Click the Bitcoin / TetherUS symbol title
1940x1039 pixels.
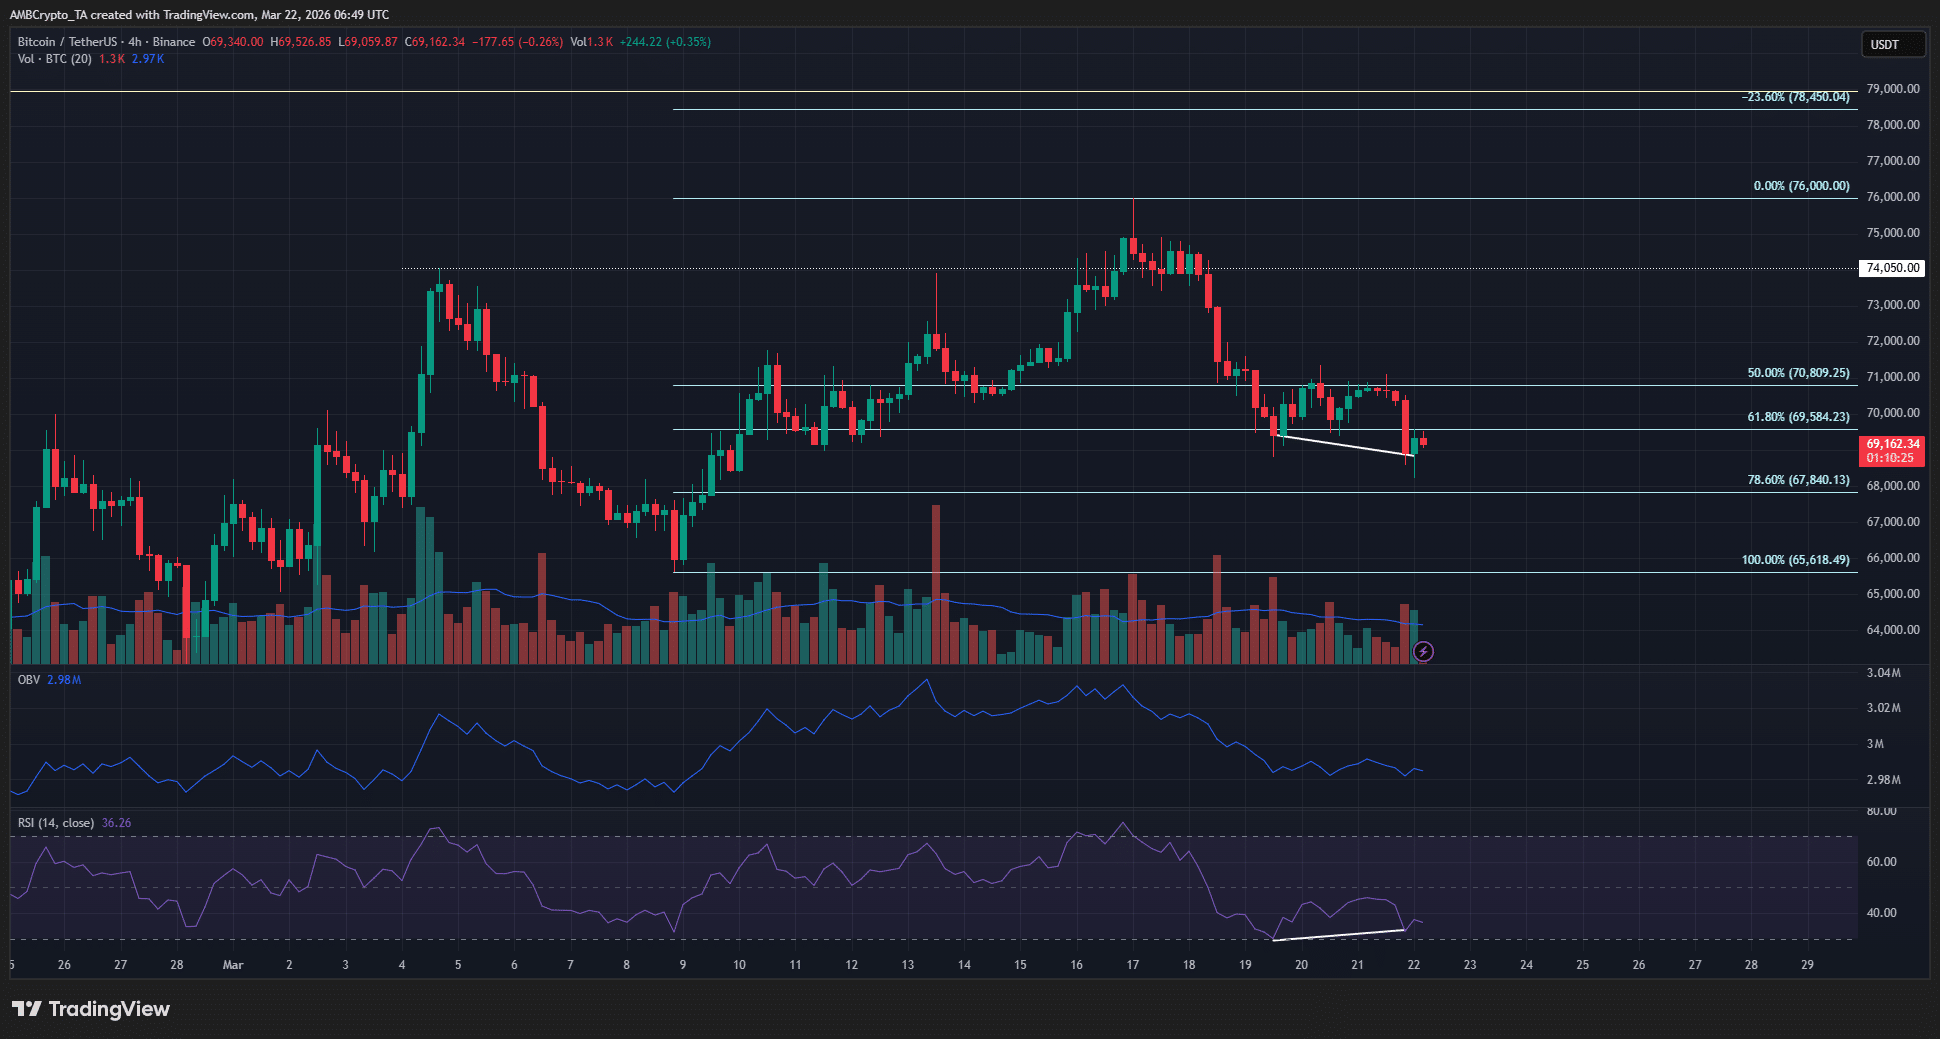(x=66, y=42)
